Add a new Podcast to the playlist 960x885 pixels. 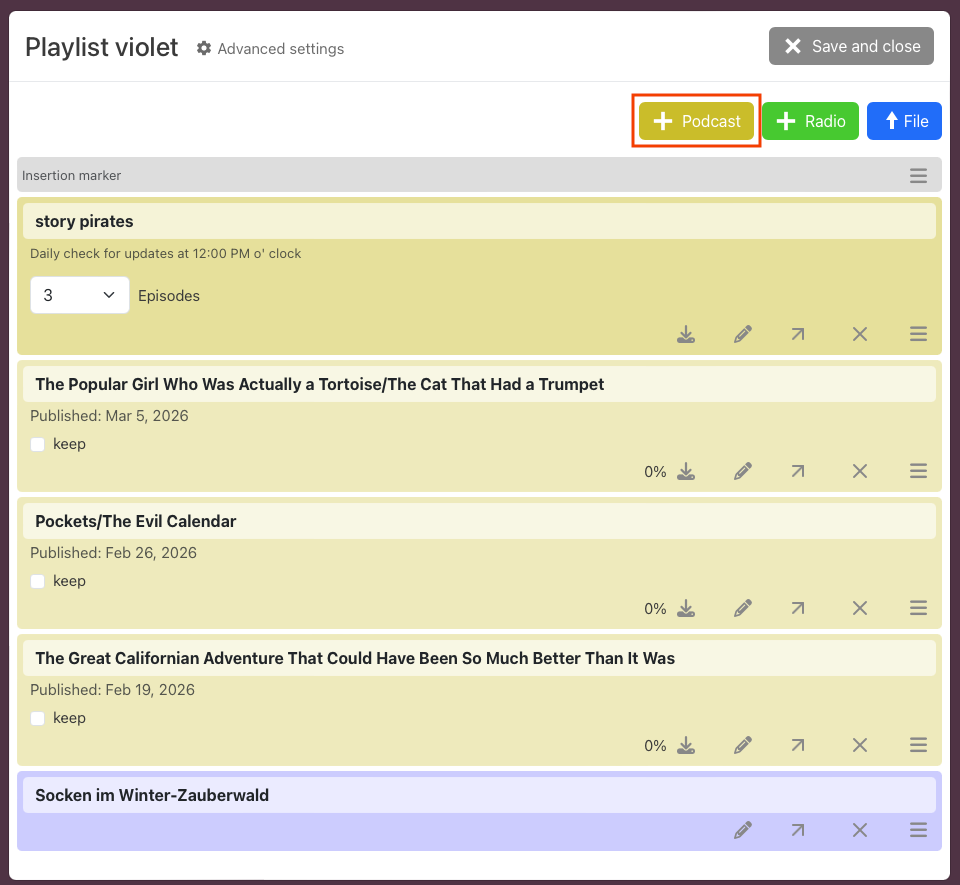click(x=697, y=121)
